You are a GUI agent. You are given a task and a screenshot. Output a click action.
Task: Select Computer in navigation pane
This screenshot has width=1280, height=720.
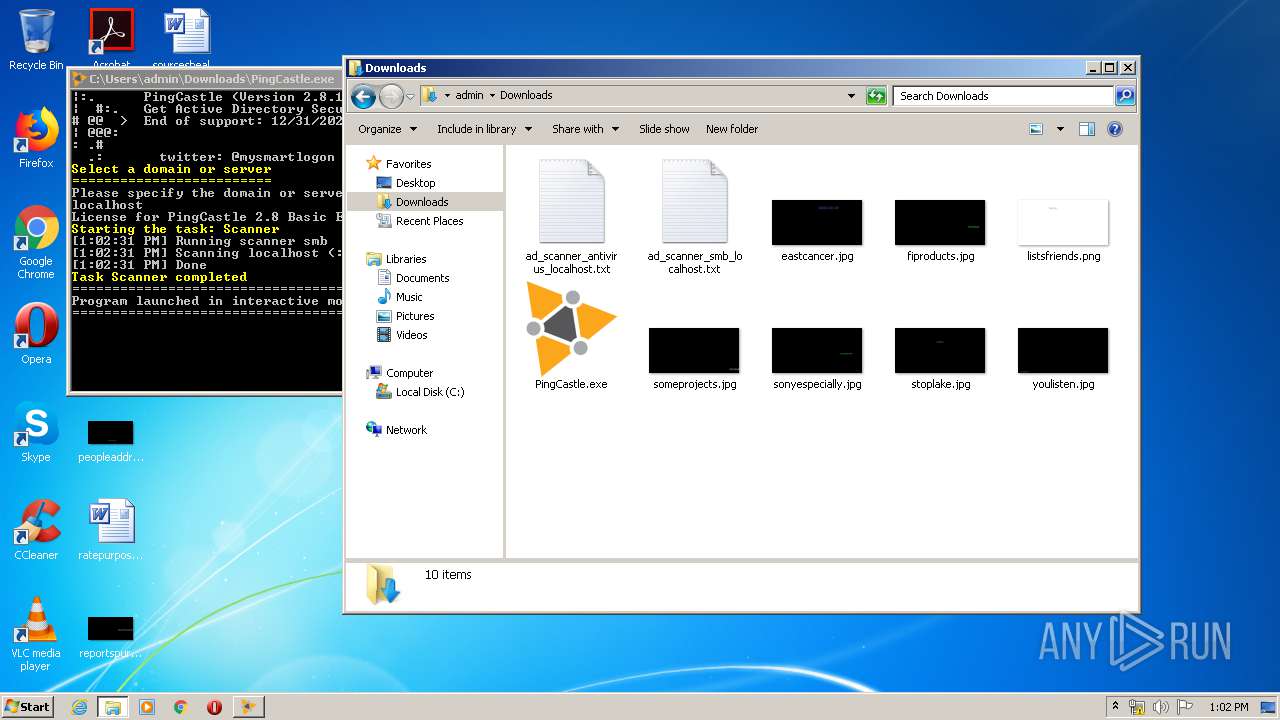tap(409, 373)
